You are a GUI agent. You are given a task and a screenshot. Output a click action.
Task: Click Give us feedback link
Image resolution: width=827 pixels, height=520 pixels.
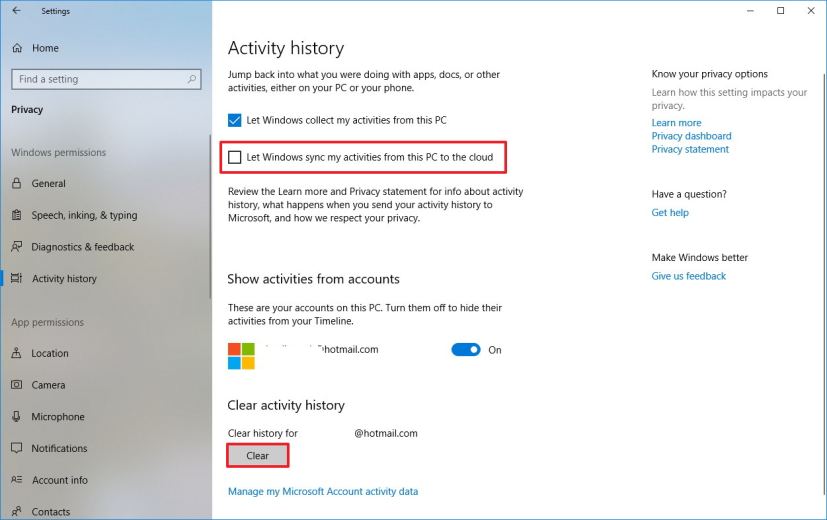[x=688, y=276]
